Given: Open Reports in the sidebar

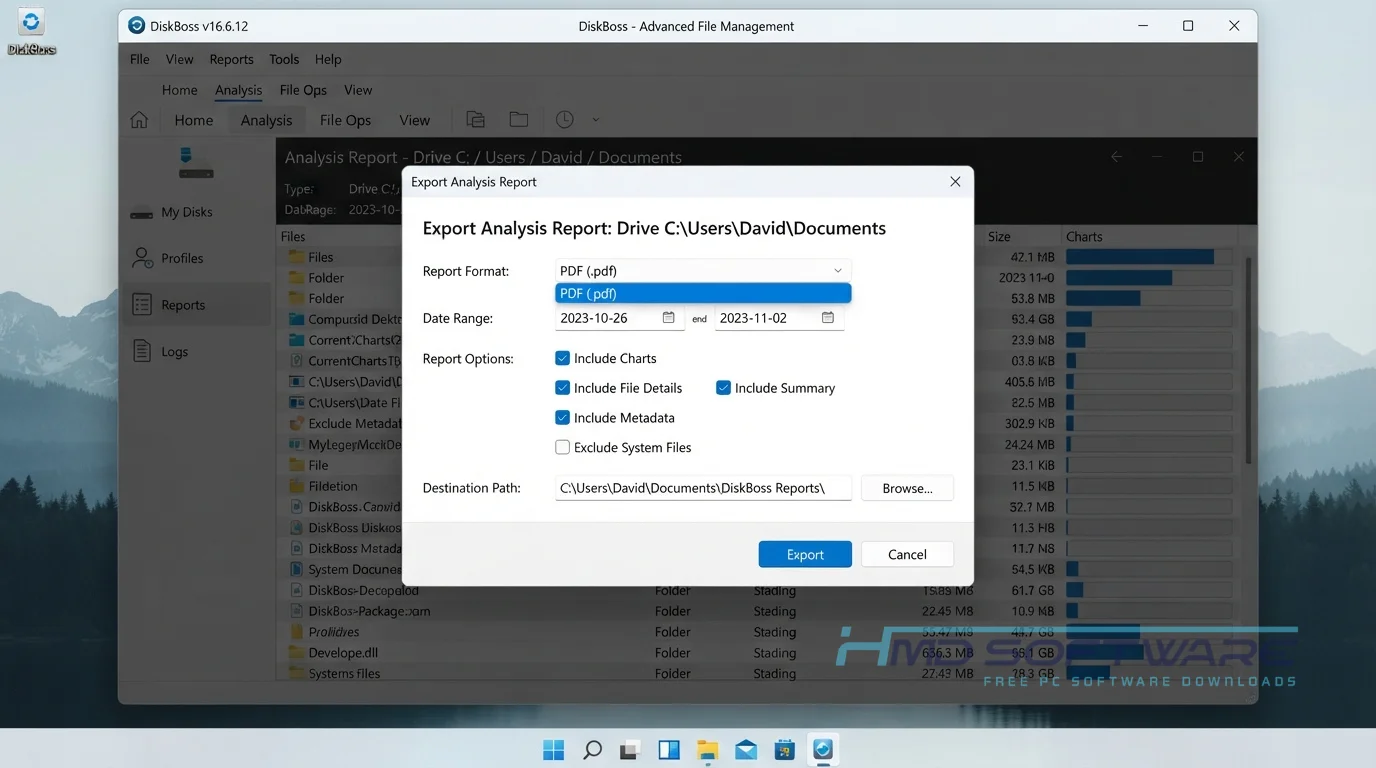Looking at the screenshot, I should point(197,305).
